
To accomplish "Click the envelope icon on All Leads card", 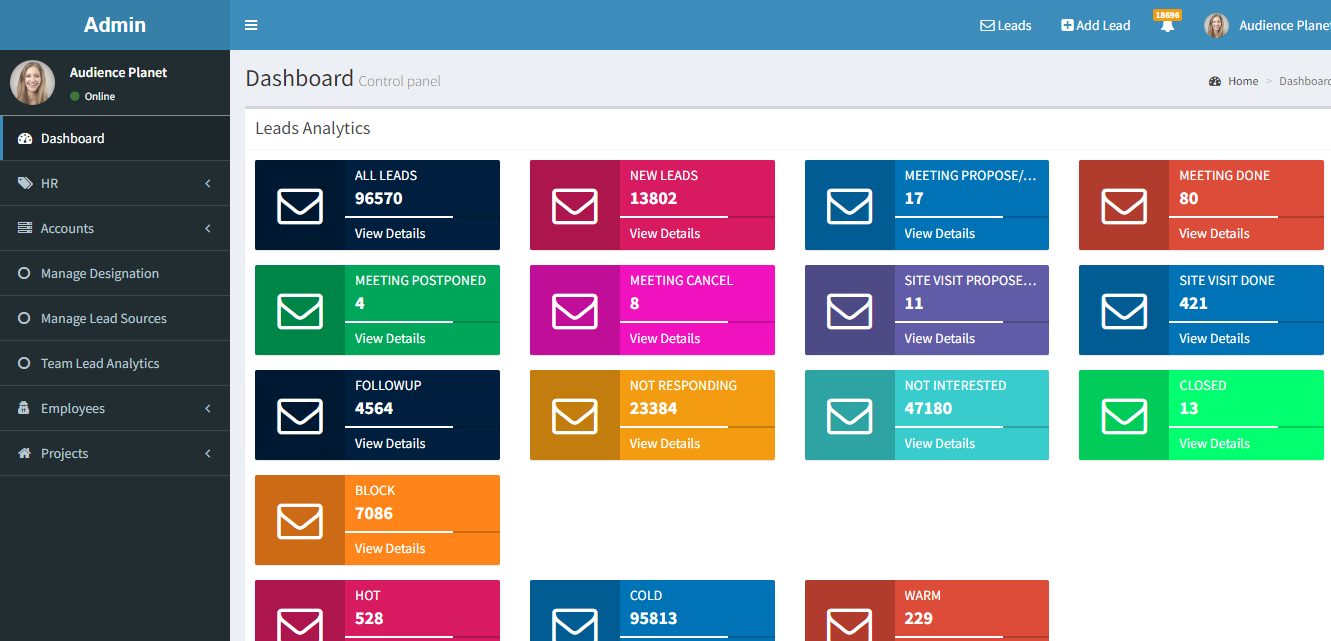I will pos(300,206).
